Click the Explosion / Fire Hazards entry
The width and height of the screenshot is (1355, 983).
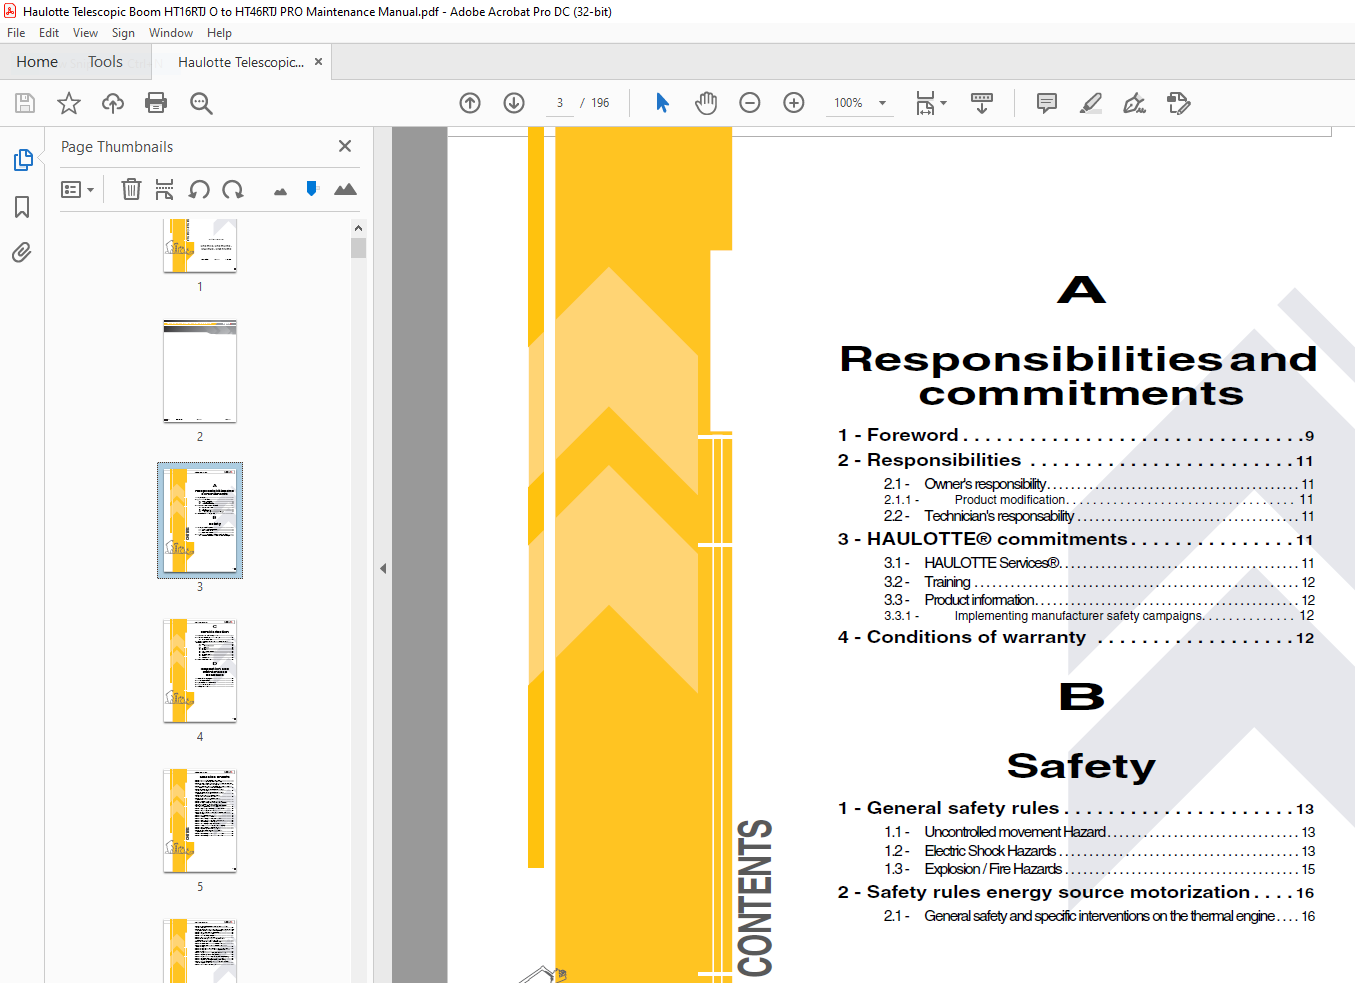1099,869
